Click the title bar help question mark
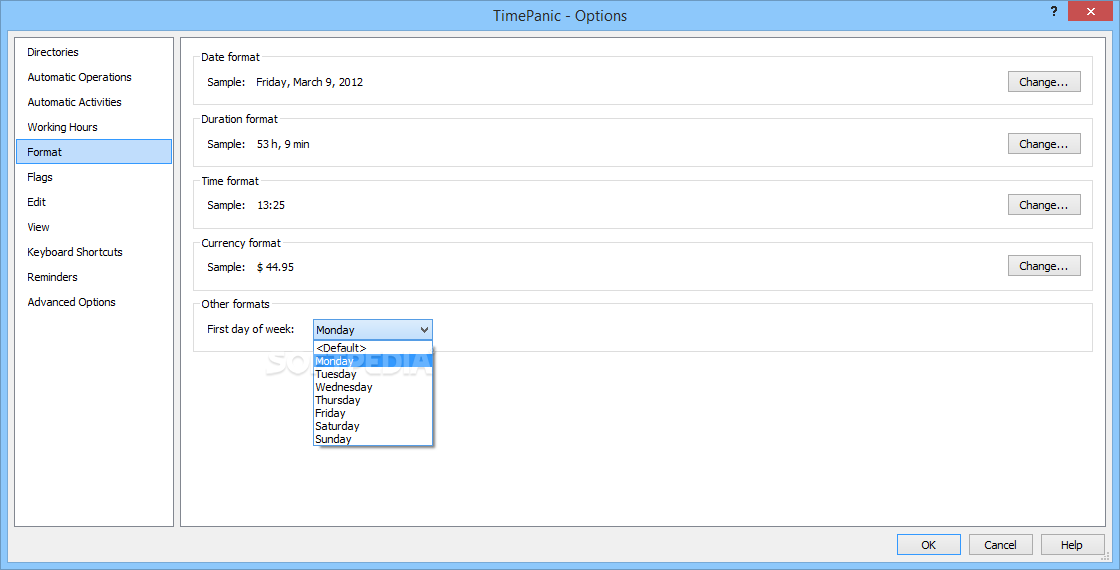This screenshot has height=570, width=1120. (1054, 11)
